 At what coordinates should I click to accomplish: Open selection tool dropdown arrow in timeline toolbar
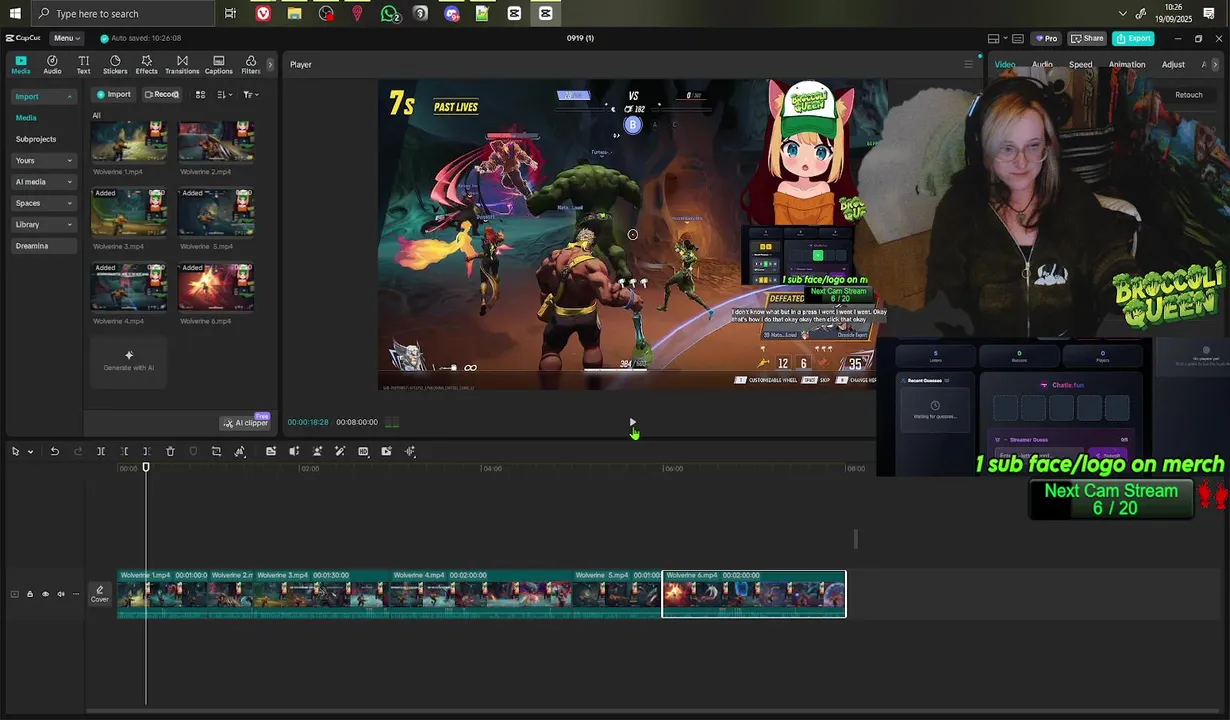coord(30,452)
